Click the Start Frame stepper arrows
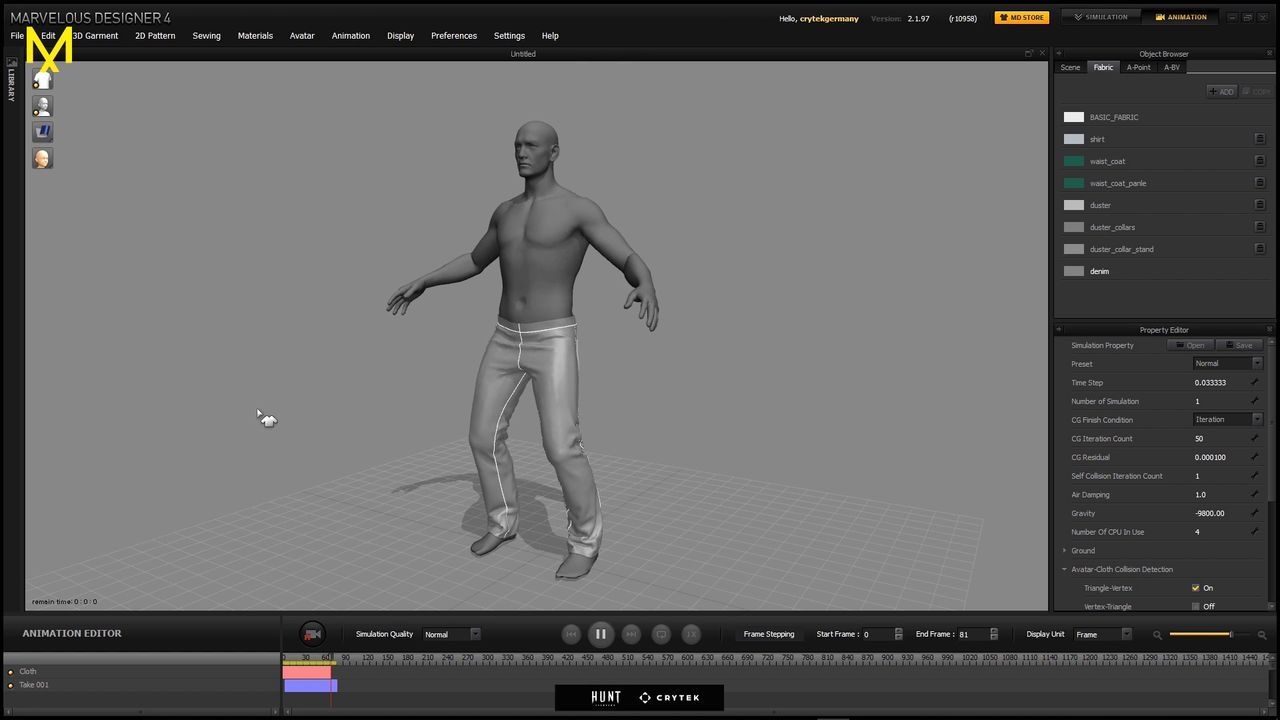1280x720 pixels. pos(898,634)
